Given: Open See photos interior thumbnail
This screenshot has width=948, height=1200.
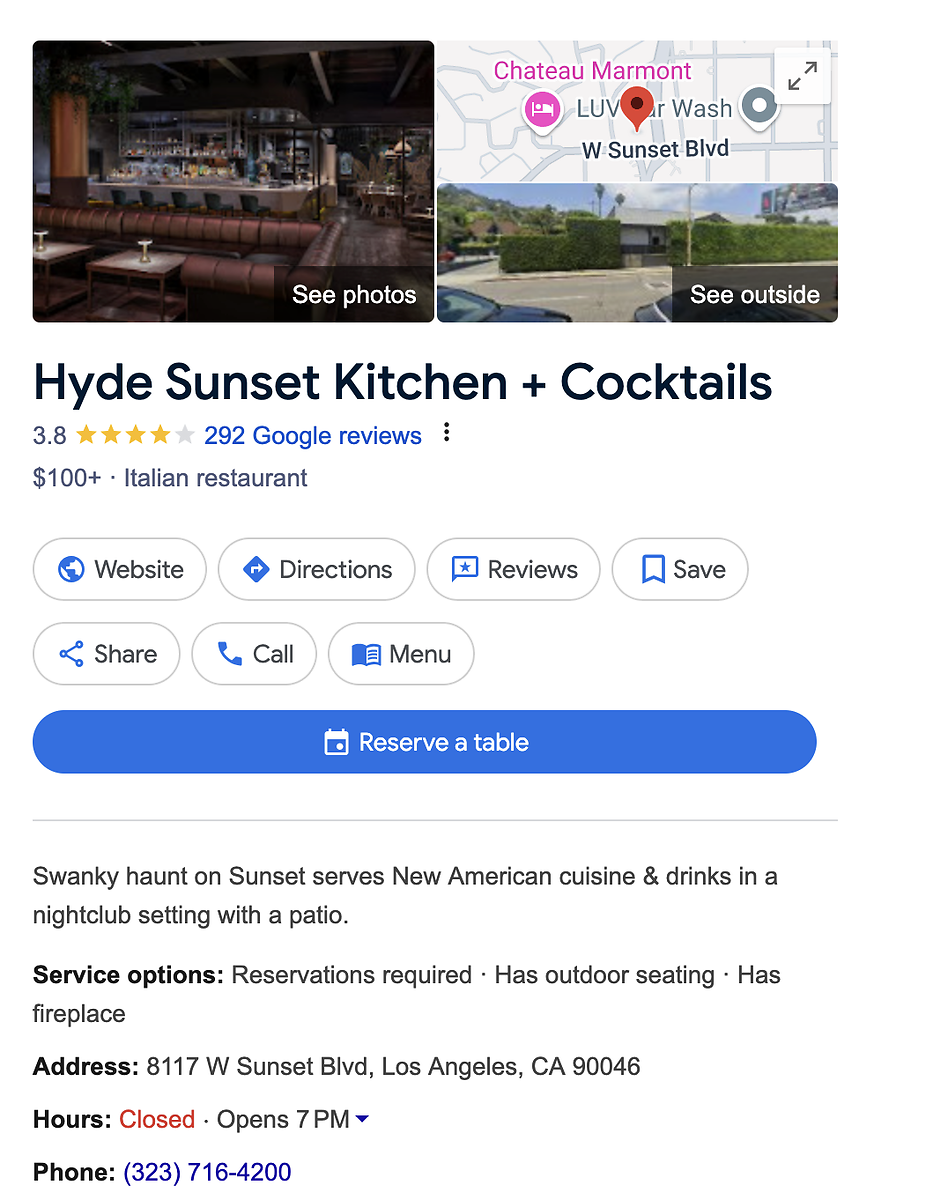Looking at the screenshot, I should pyautogui.click(x=233, y=181).
